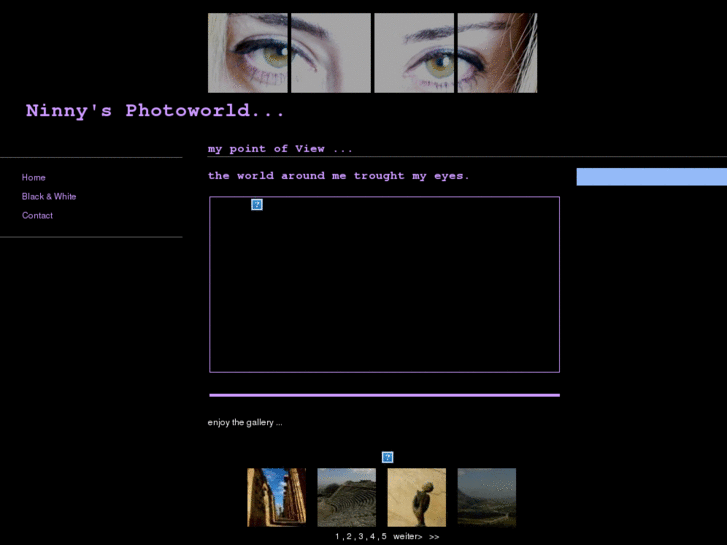Click the broken image icon in main viewer
This screenshot has width=727, height=545.
(257, 205)
